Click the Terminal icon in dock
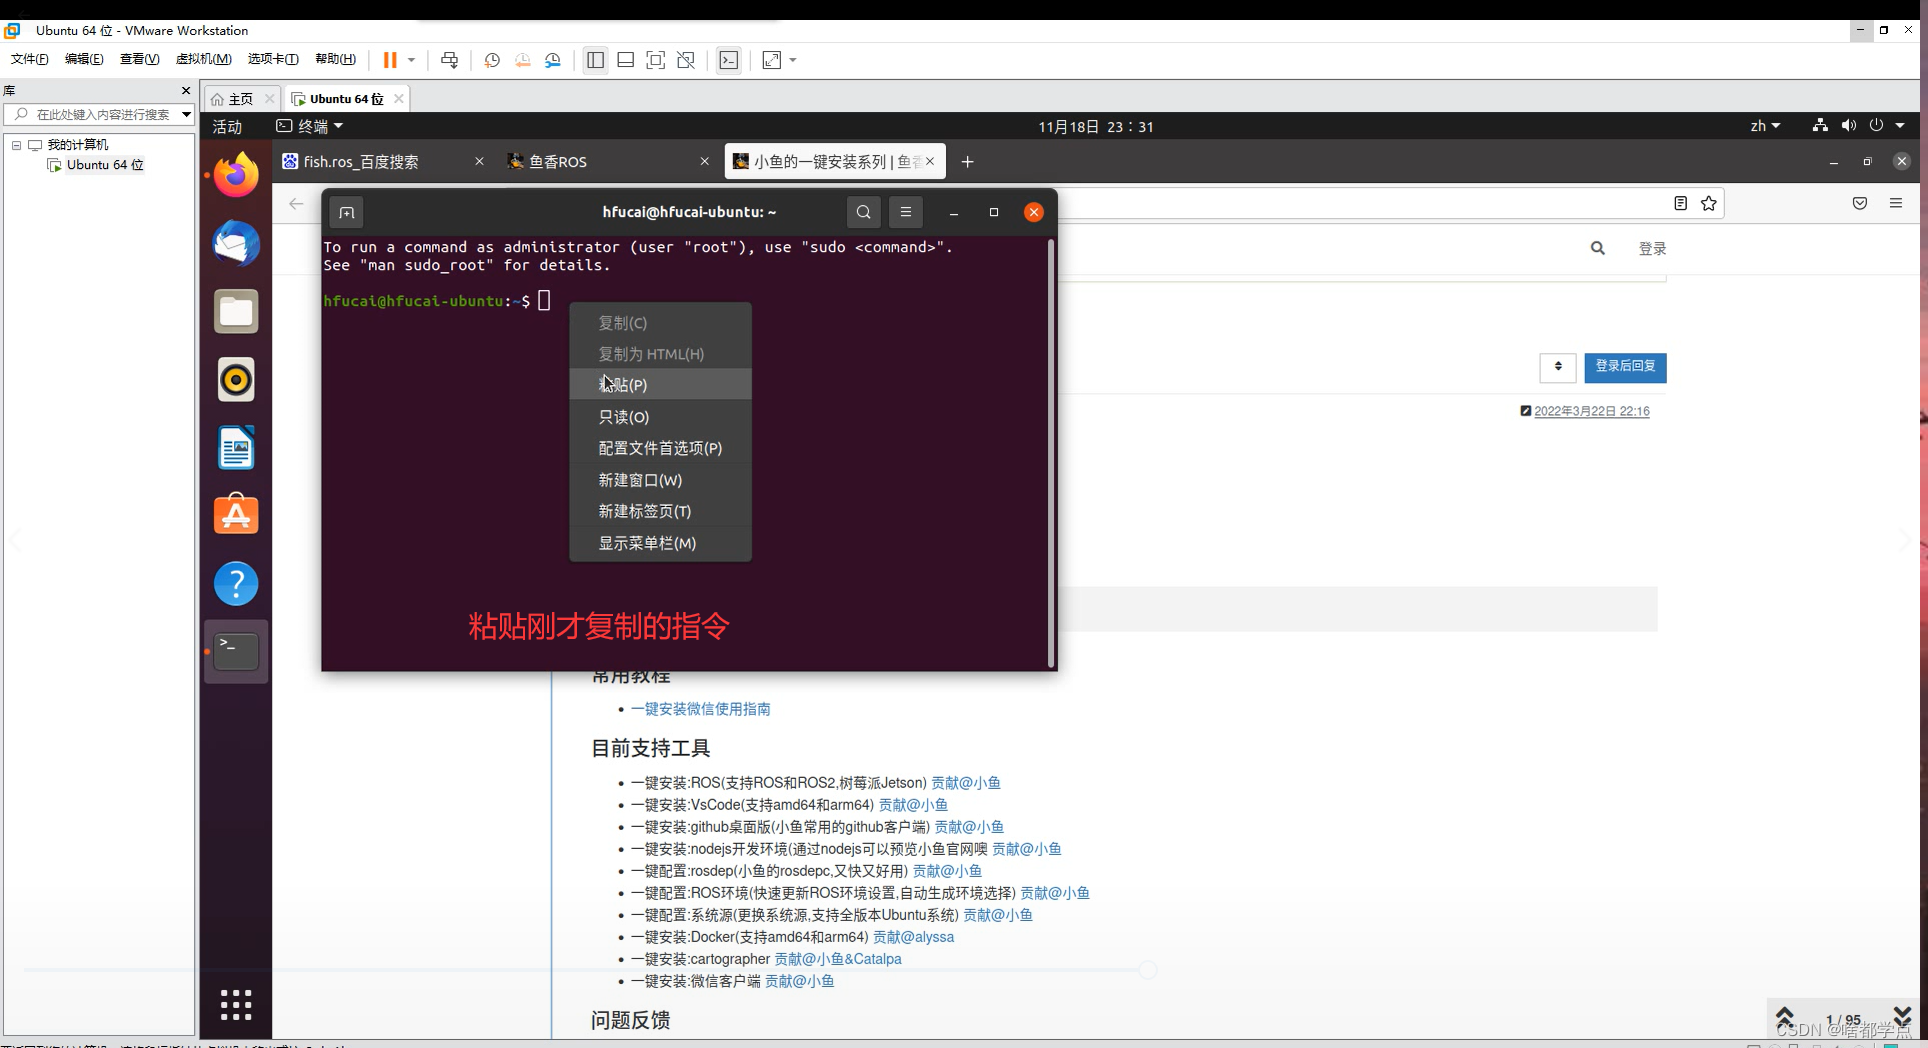1928x1048 pixels. tap(236, 652)
